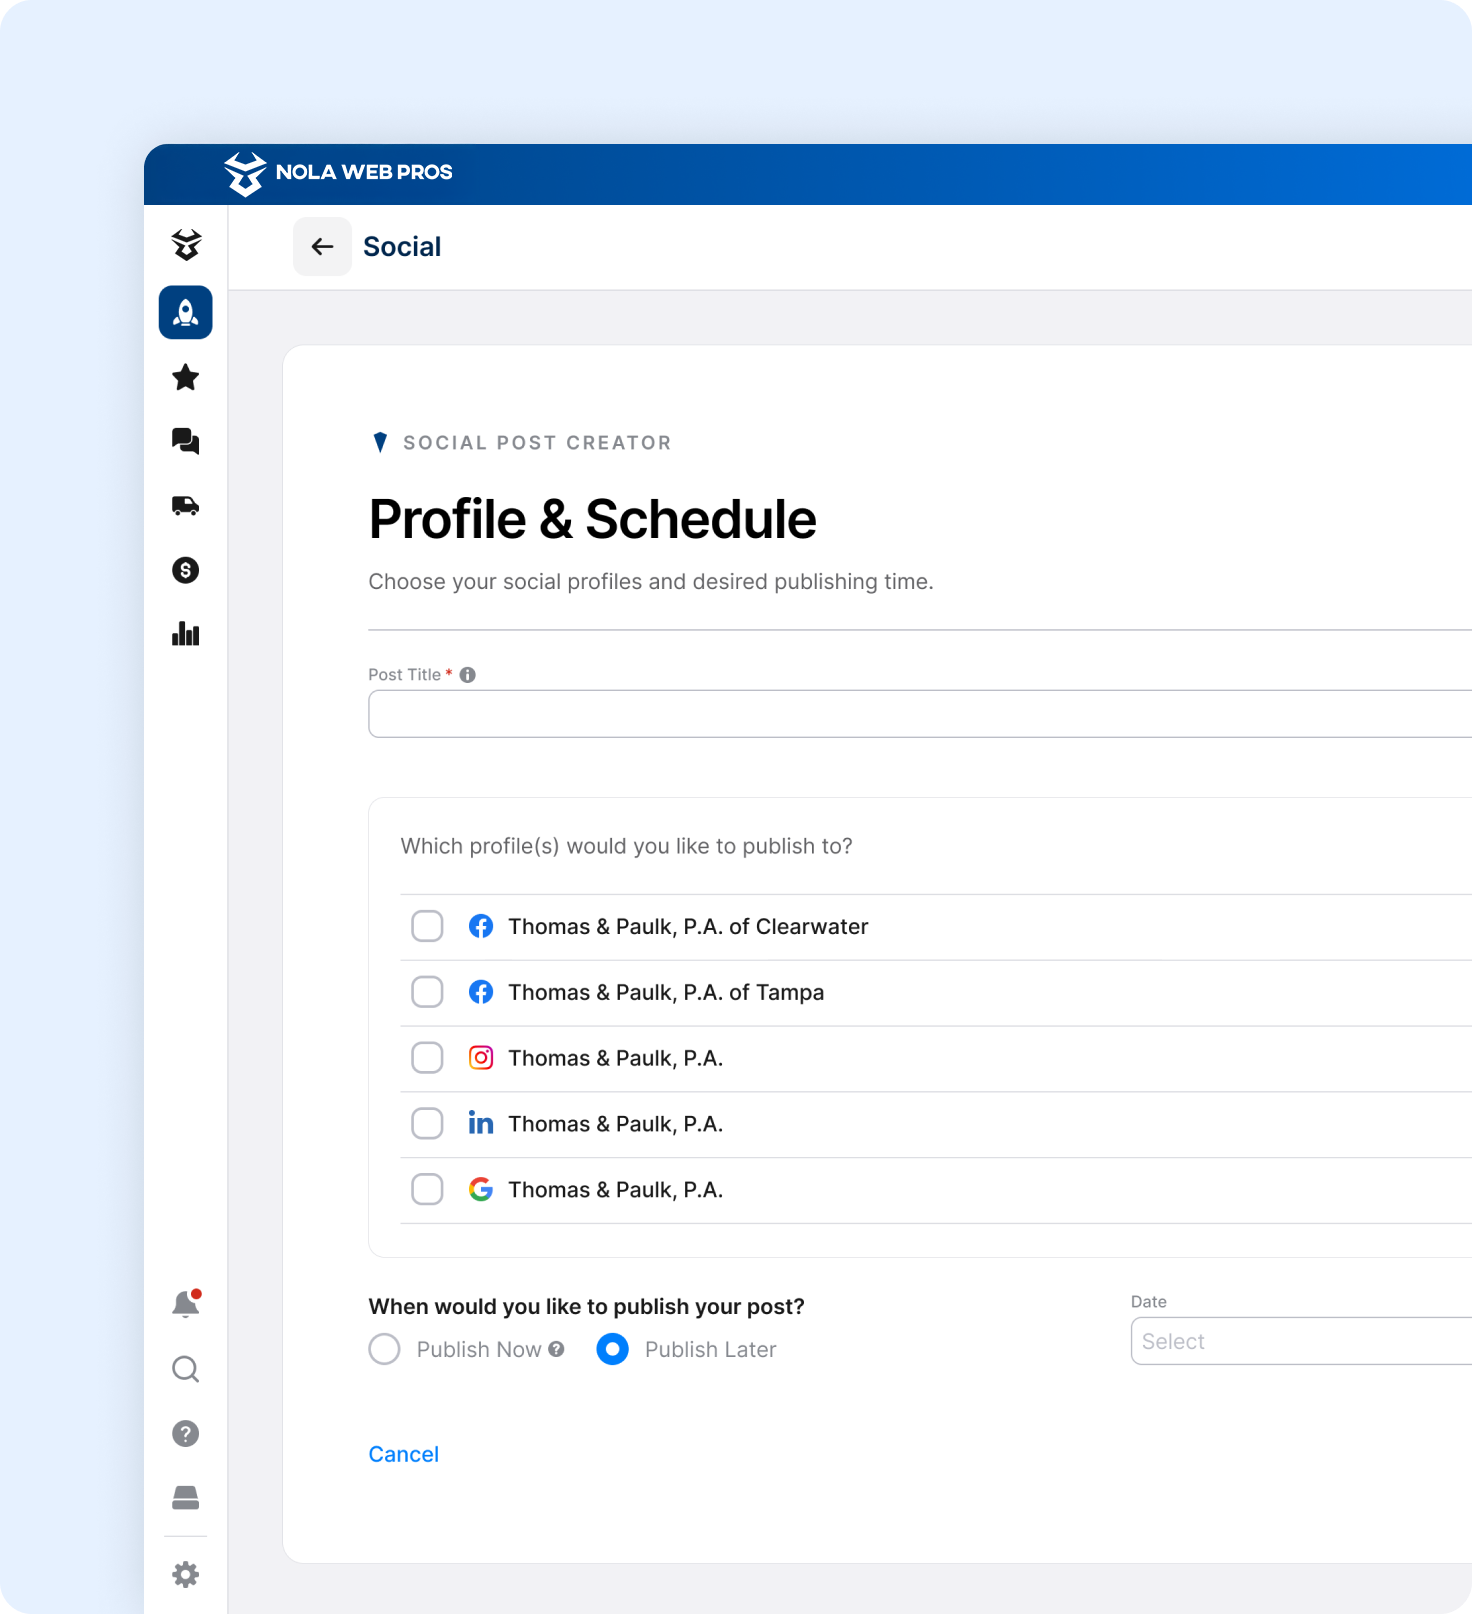Open the star reviews icon in sidebar

click(x=186, y=378)
